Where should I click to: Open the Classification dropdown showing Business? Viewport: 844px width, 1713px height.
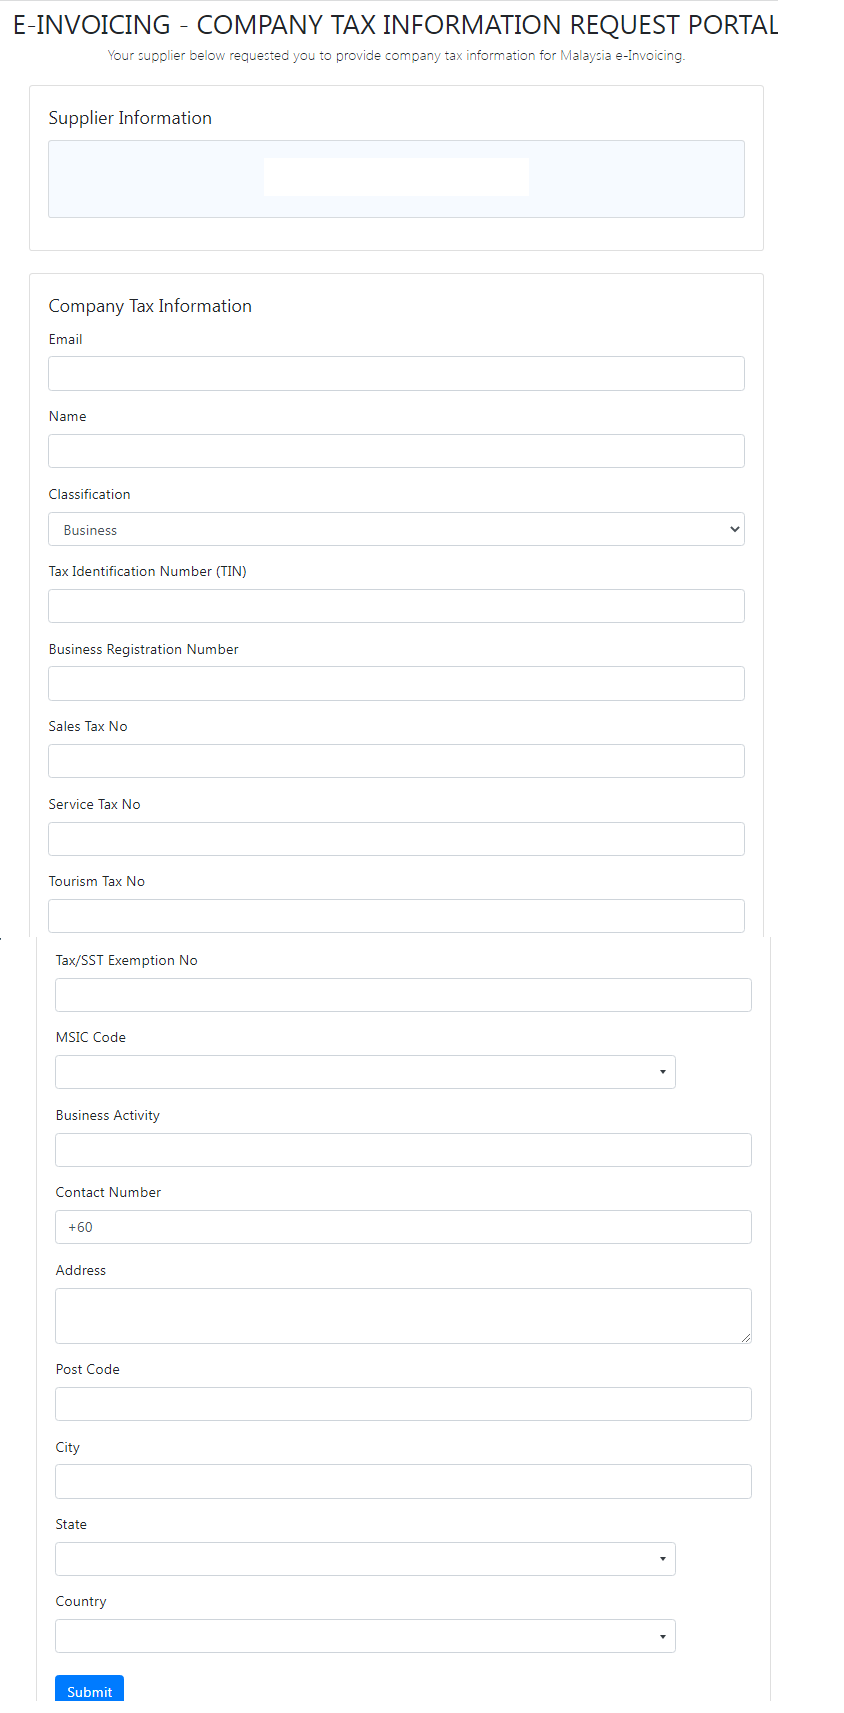tap(396, 529)
